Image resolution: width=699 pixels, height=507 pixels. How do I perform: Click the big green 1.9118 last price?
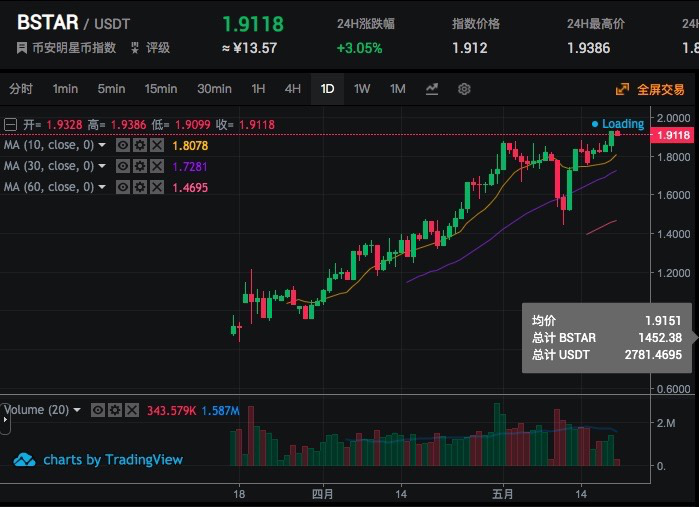coord(253,24)
